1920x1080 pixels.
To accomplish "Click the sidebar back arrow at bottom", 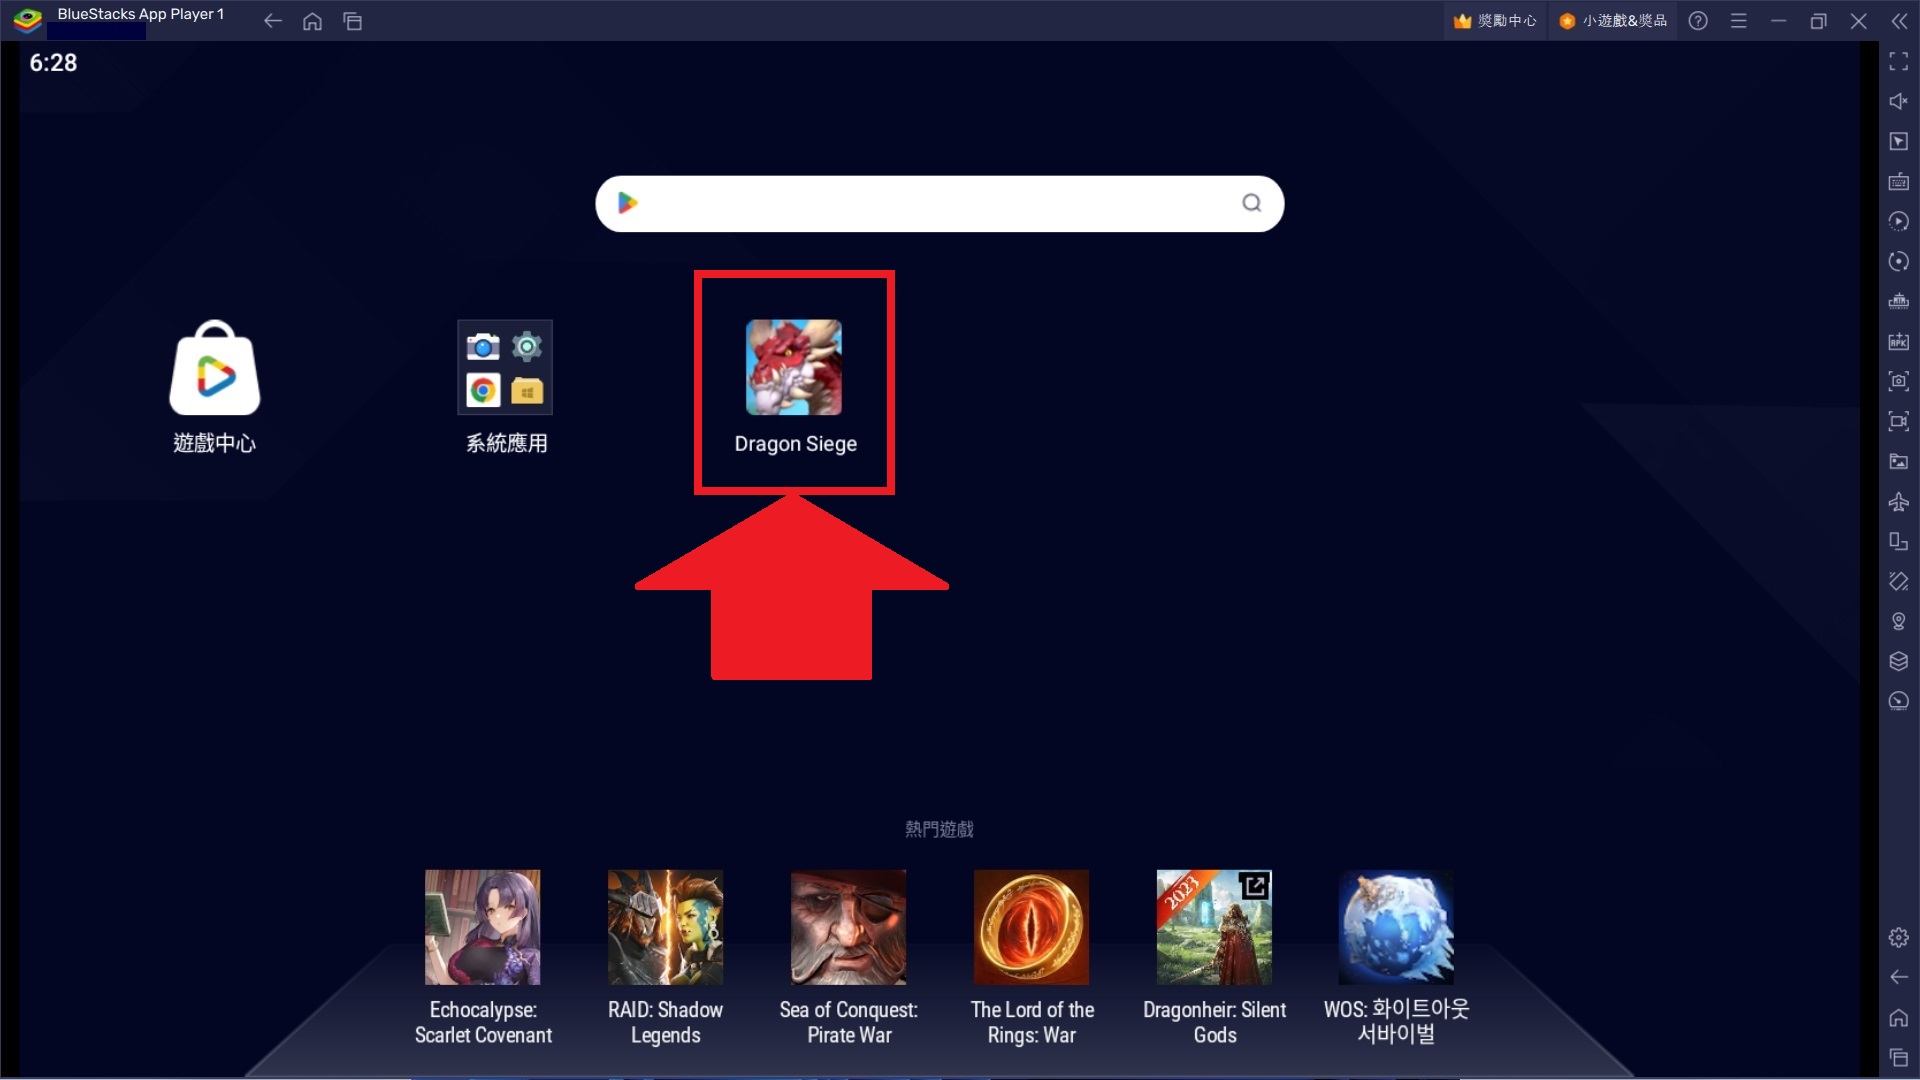I will coord(1898,977).
